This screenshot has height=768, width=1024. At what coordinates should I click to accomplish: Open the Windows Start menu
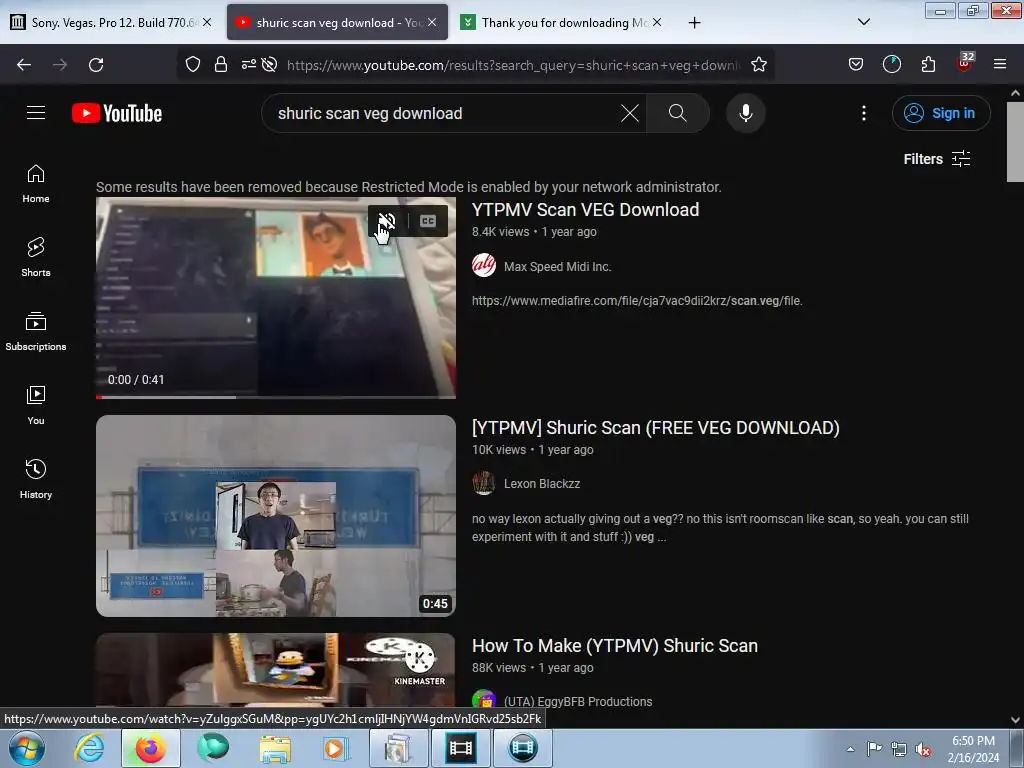(27, 748)
